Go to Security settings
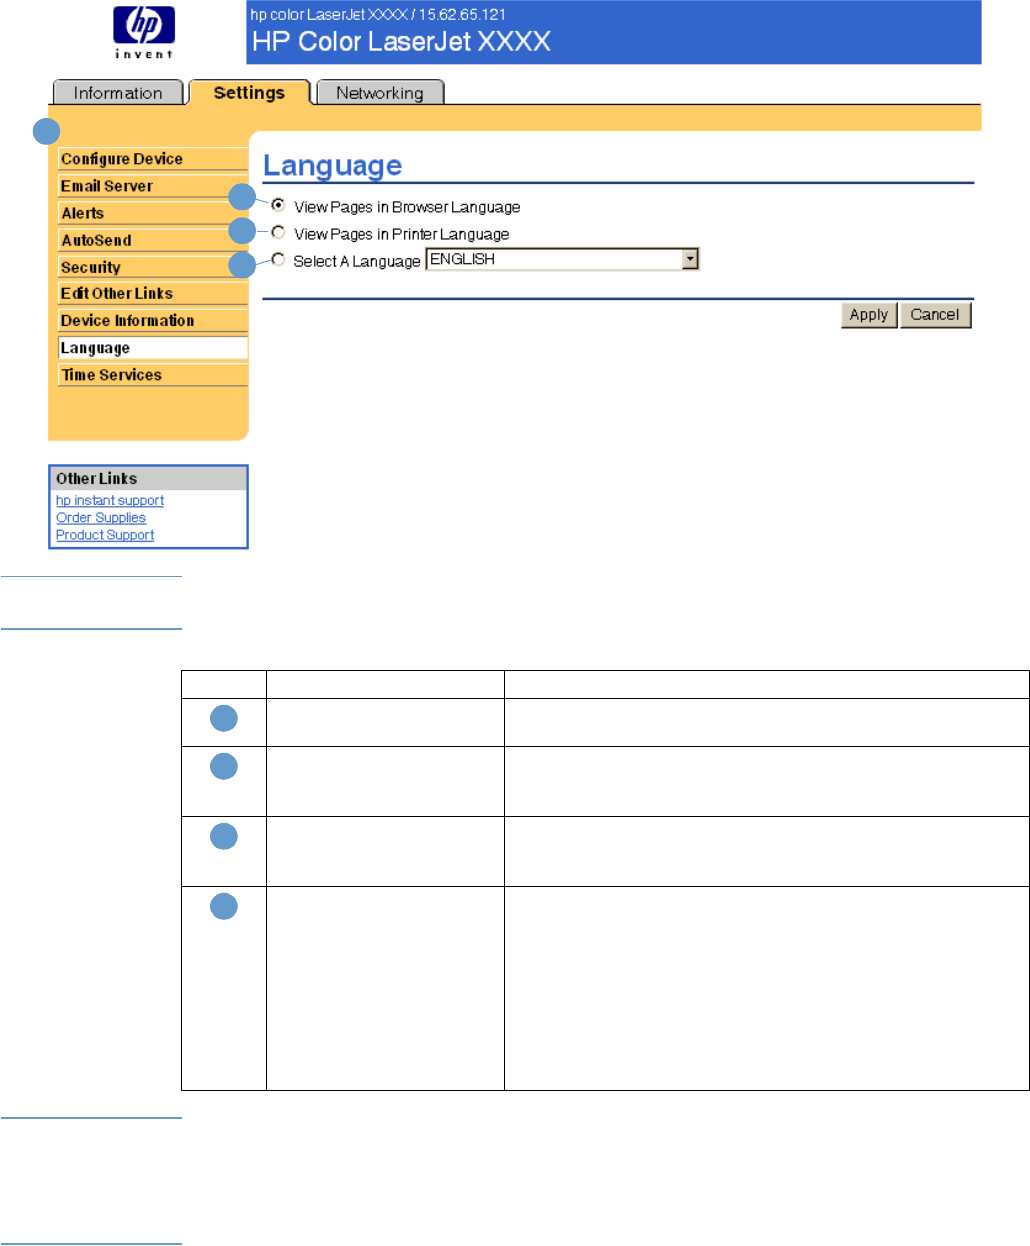The height and width of the screenshot is (1246, 1030). click(x=153, y=267)
